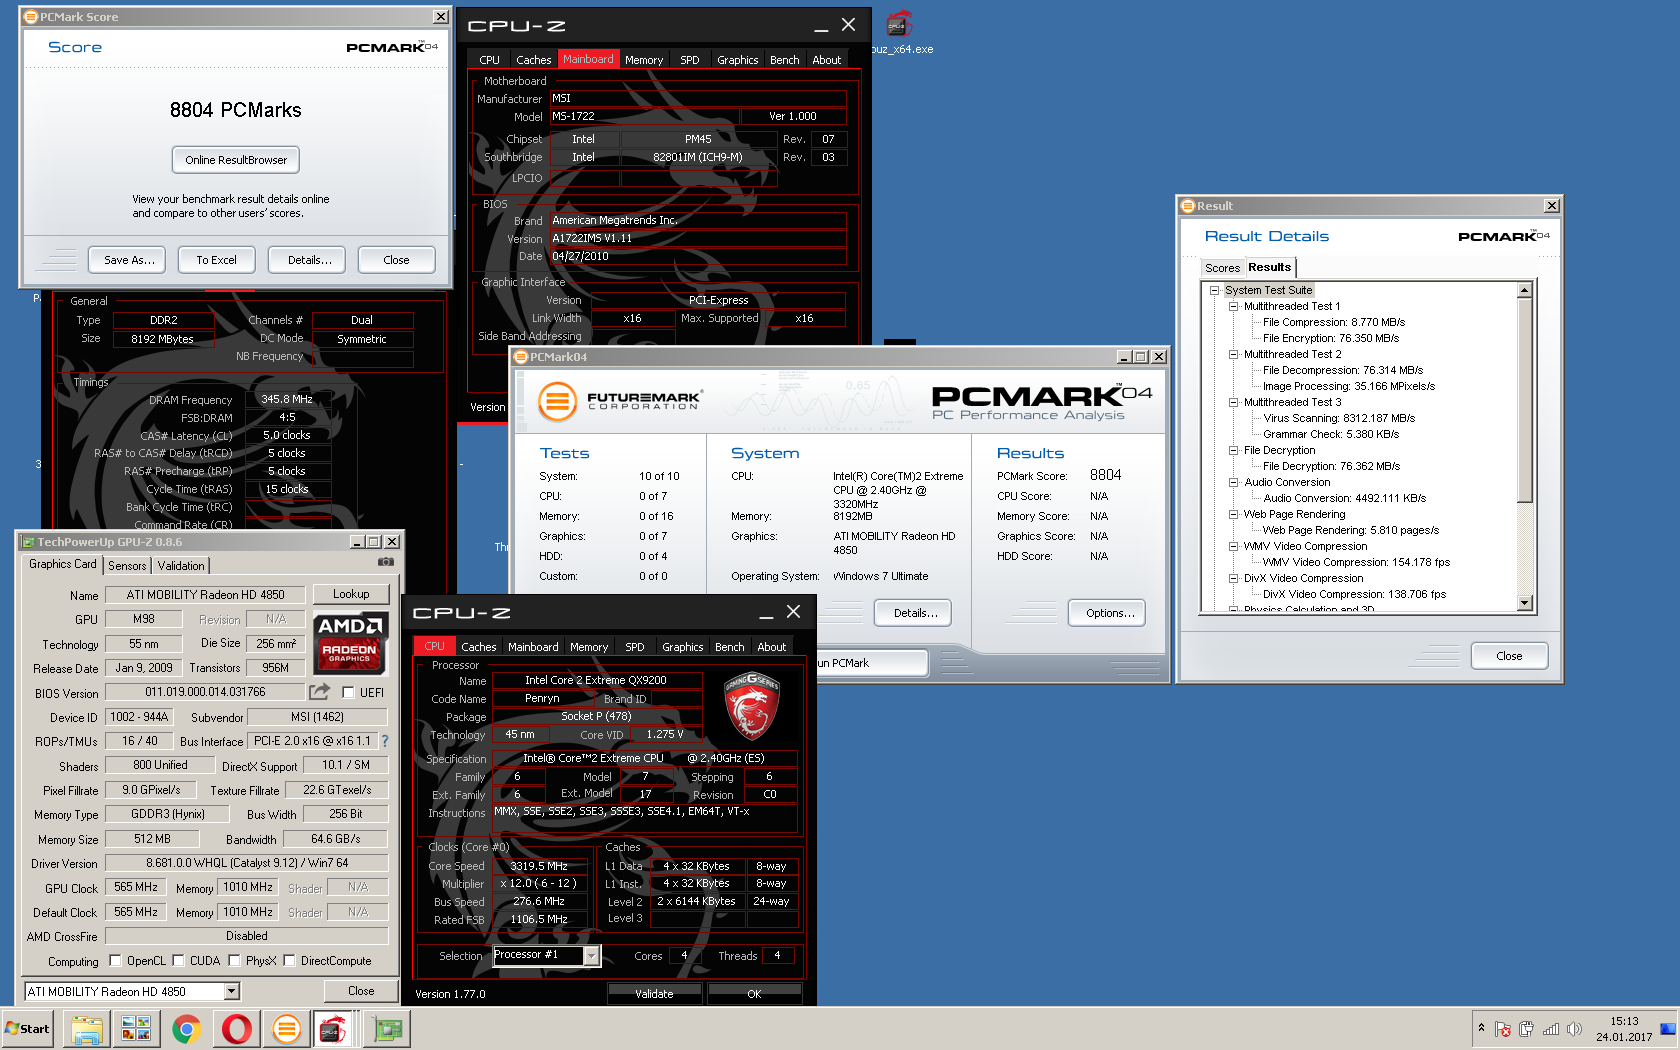The height and width of the screenshot is (1050, 1680).
Task: Open the Action Center flag tray icon
Action: (x=1502, y=1029)
